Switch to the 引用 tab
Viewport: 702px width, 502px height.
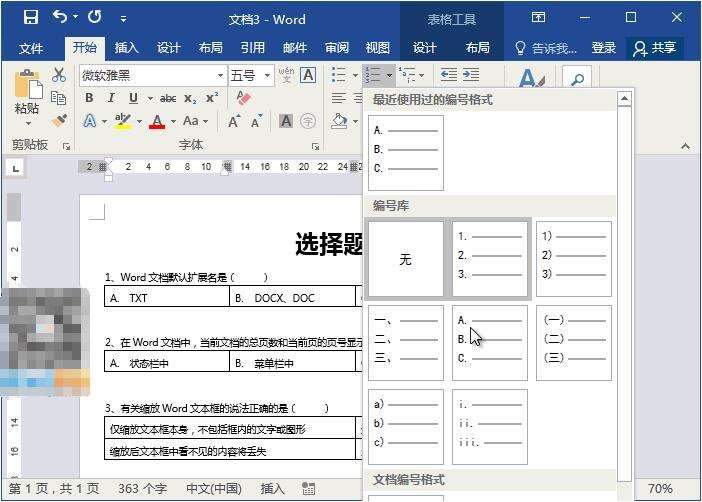pos(253,47)
